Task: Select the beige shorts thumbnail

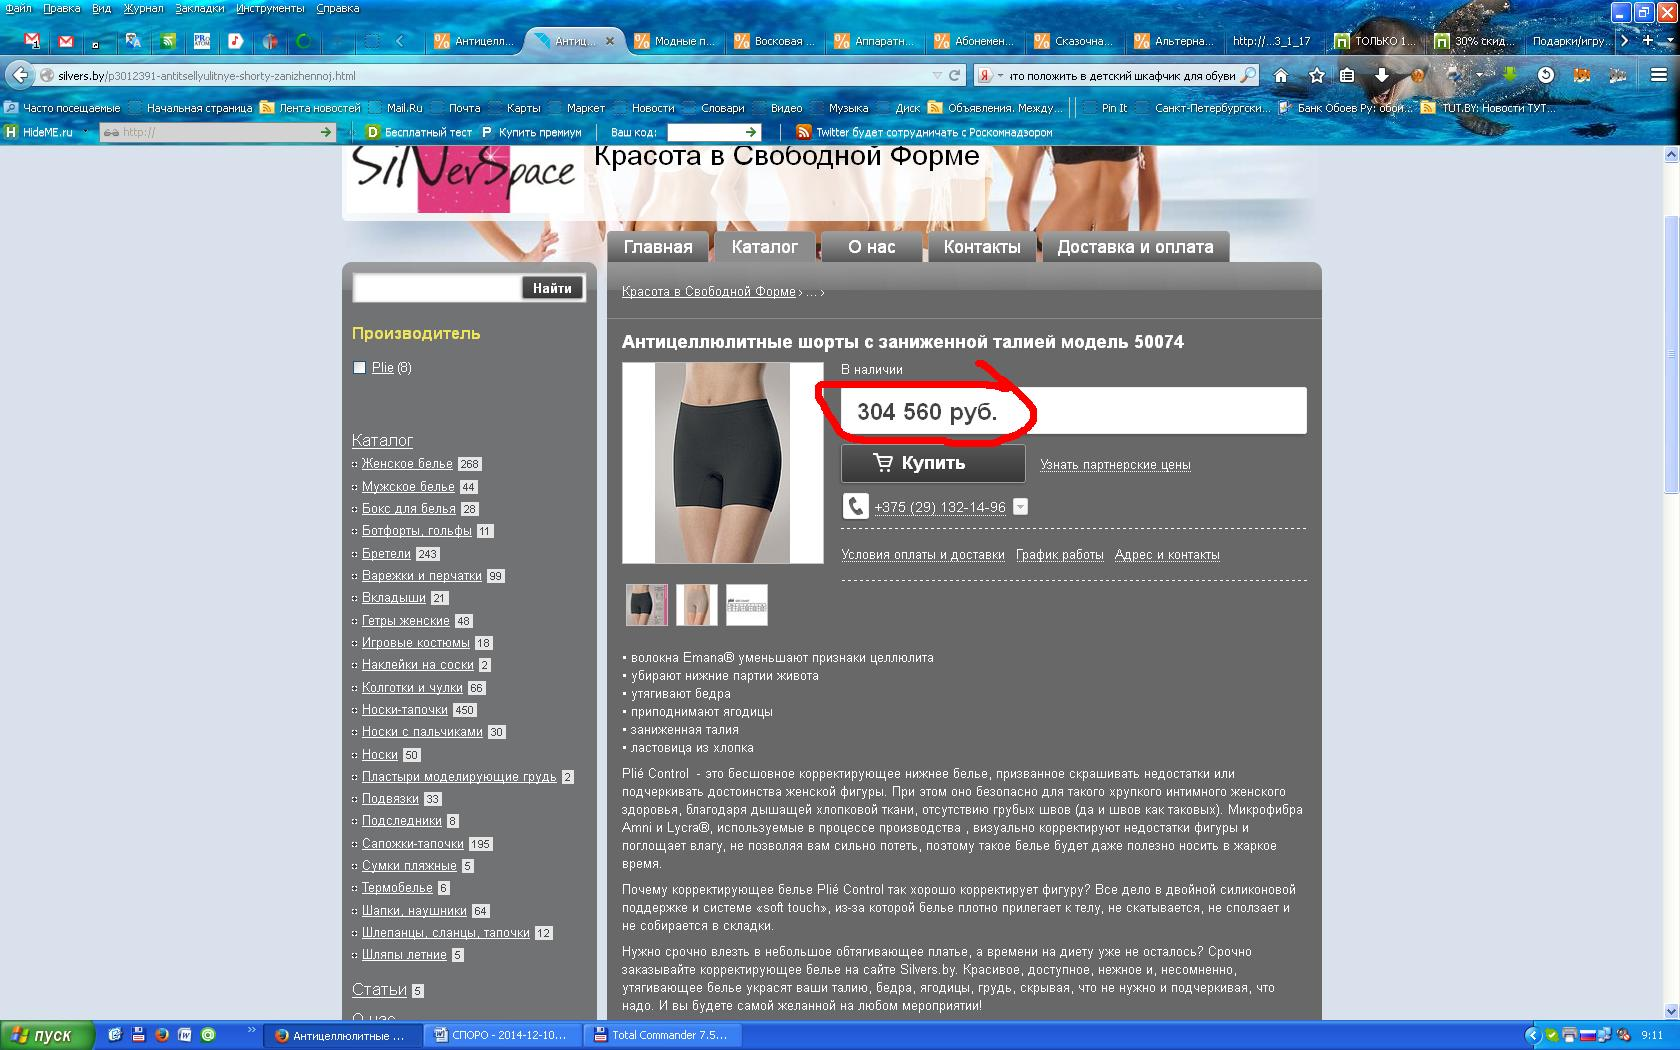Action: 696,605
